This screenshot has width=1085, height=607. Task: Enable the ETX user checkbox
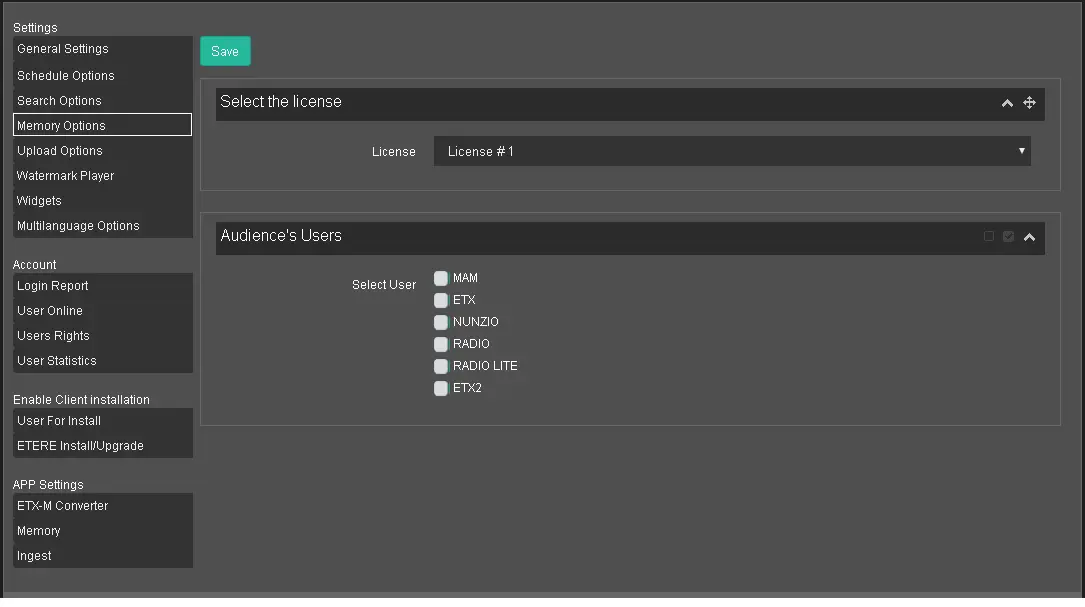441,300
